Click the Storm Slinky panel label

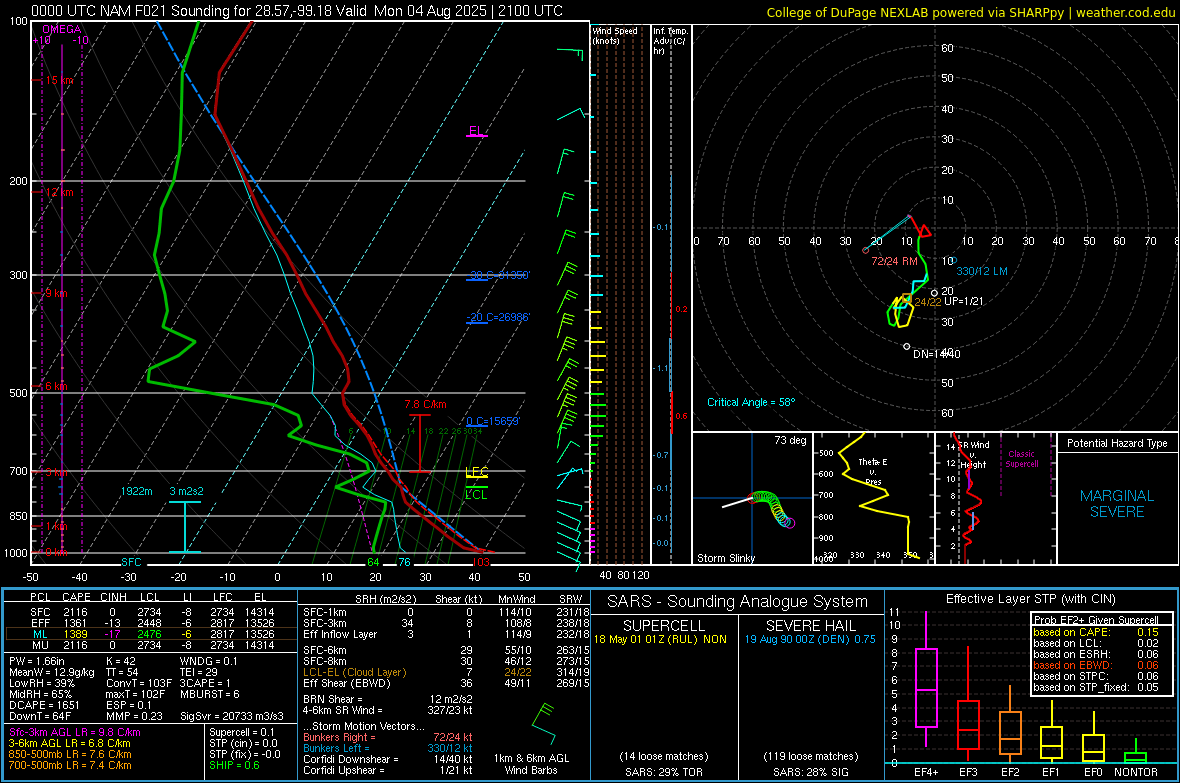(x=725, y=558)
